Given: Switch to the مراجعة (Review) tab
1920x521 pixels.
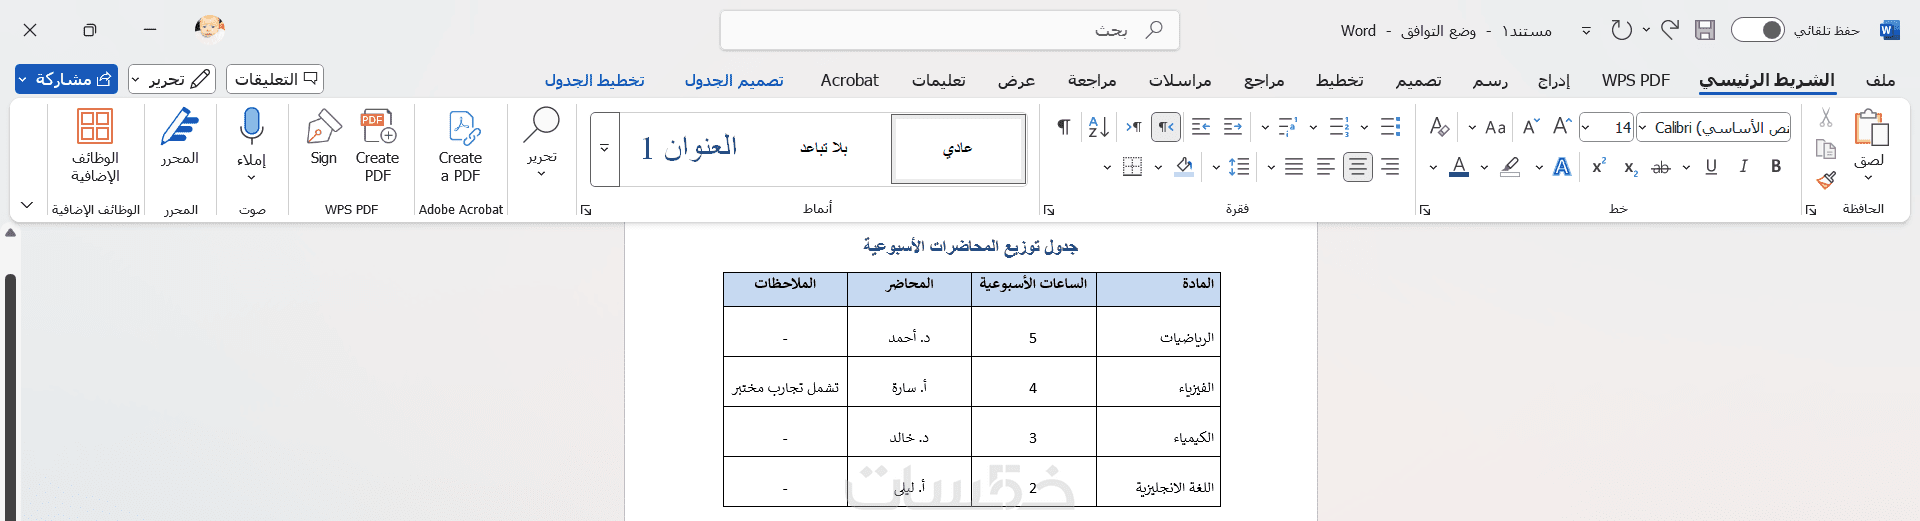Looking at the screenshot, I should click(x=1092, y=80).
